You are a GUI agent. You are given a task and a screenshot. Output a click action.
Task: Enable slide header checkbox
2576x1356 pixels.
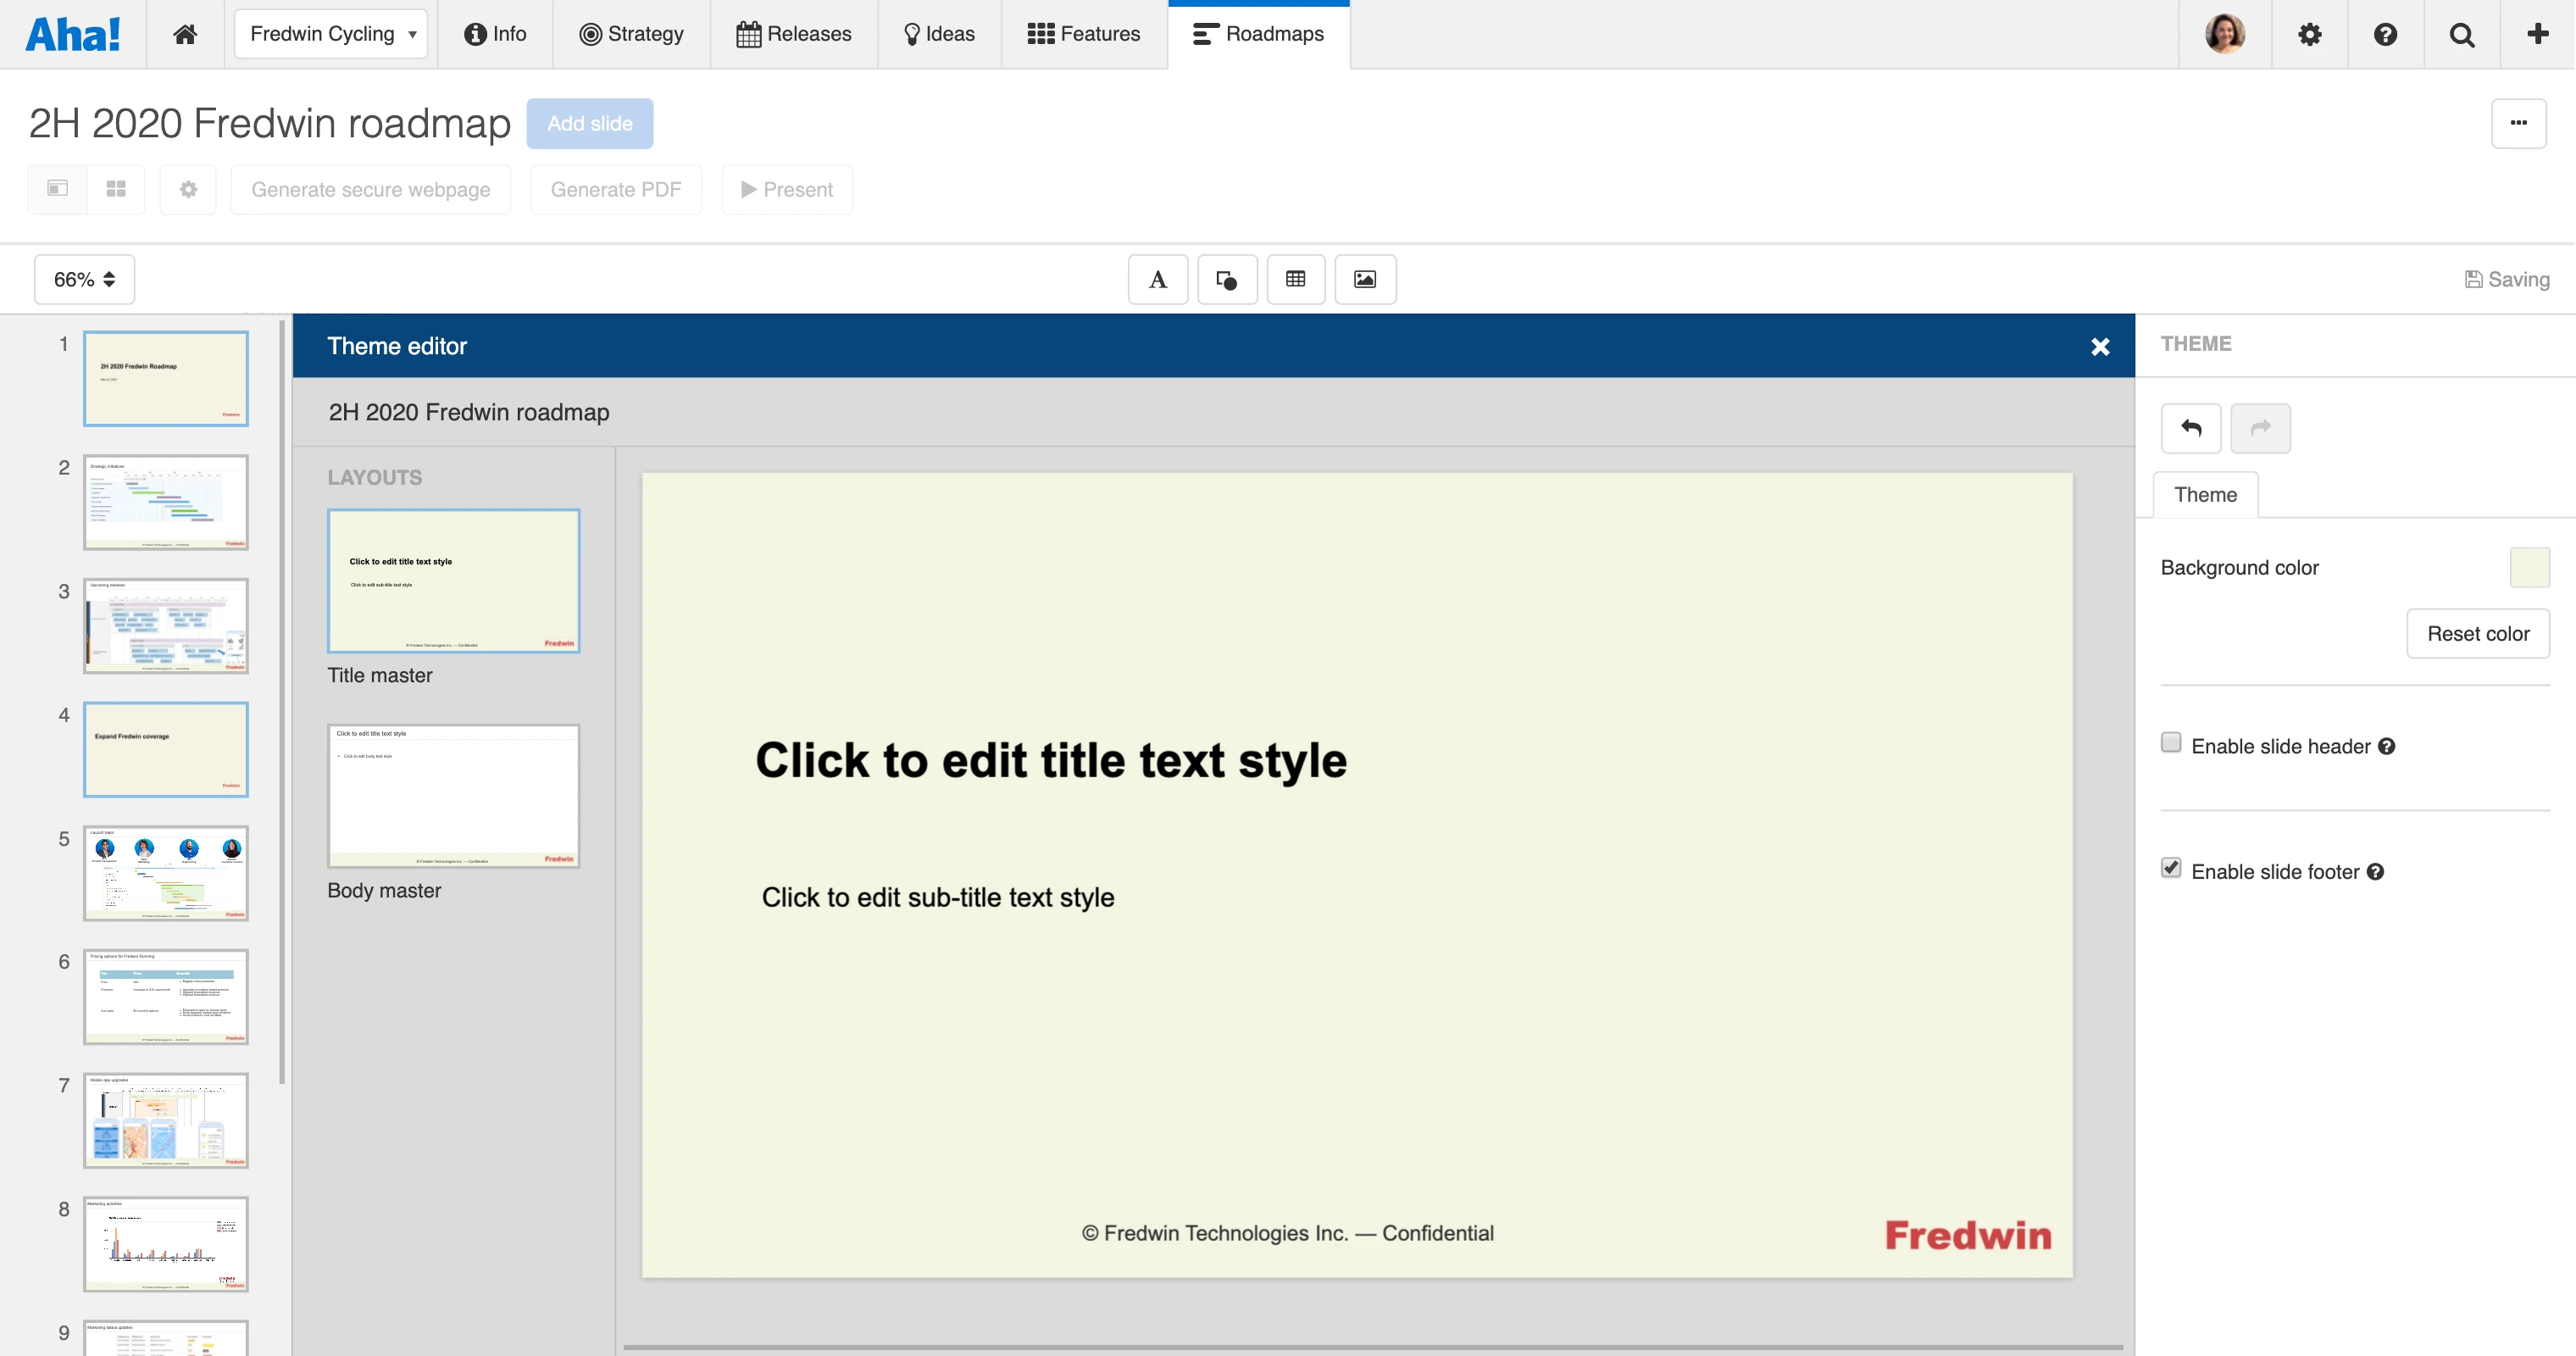2171,743
